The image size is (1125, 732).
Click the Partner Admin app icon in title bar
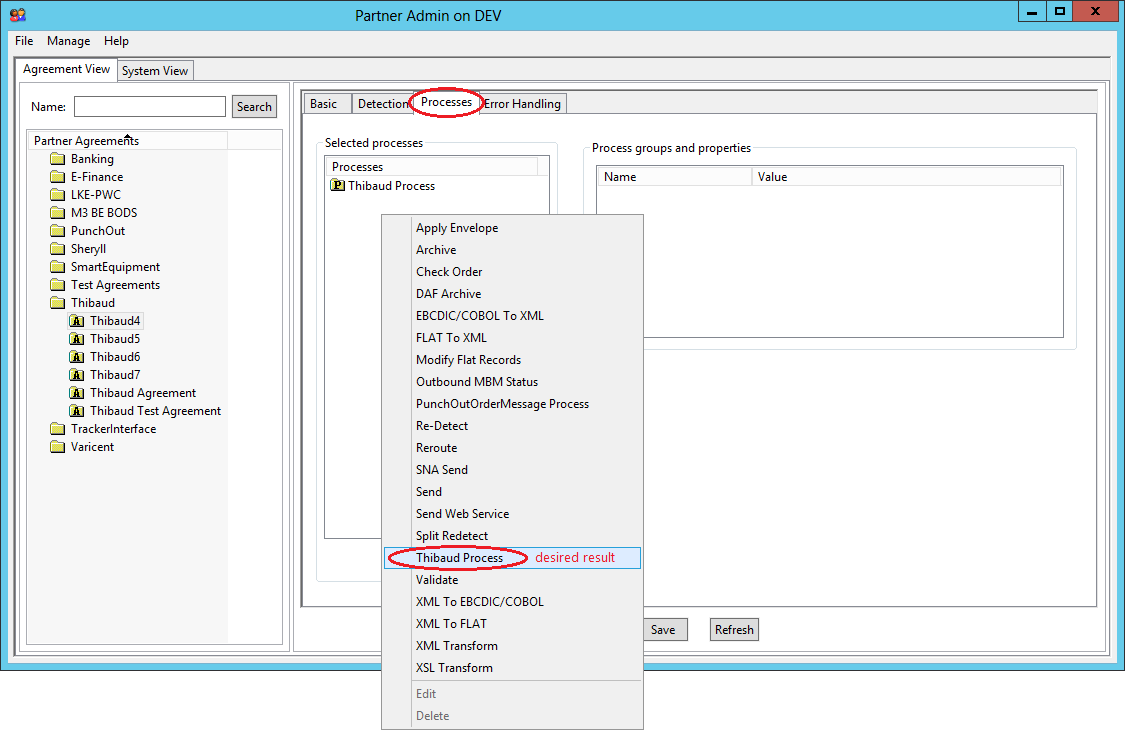click(x=17, y=15)
